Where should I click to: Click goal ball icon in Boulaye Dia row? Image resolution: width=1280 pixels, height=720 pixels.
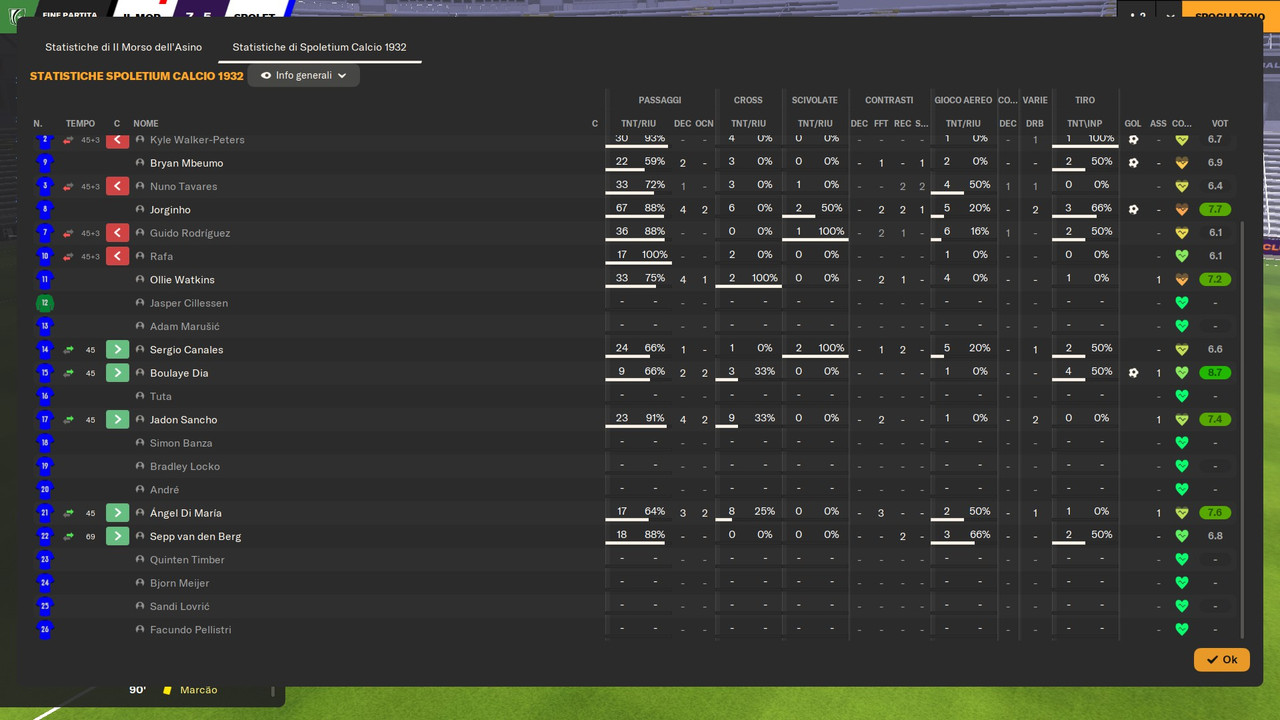click(1133, 373)
